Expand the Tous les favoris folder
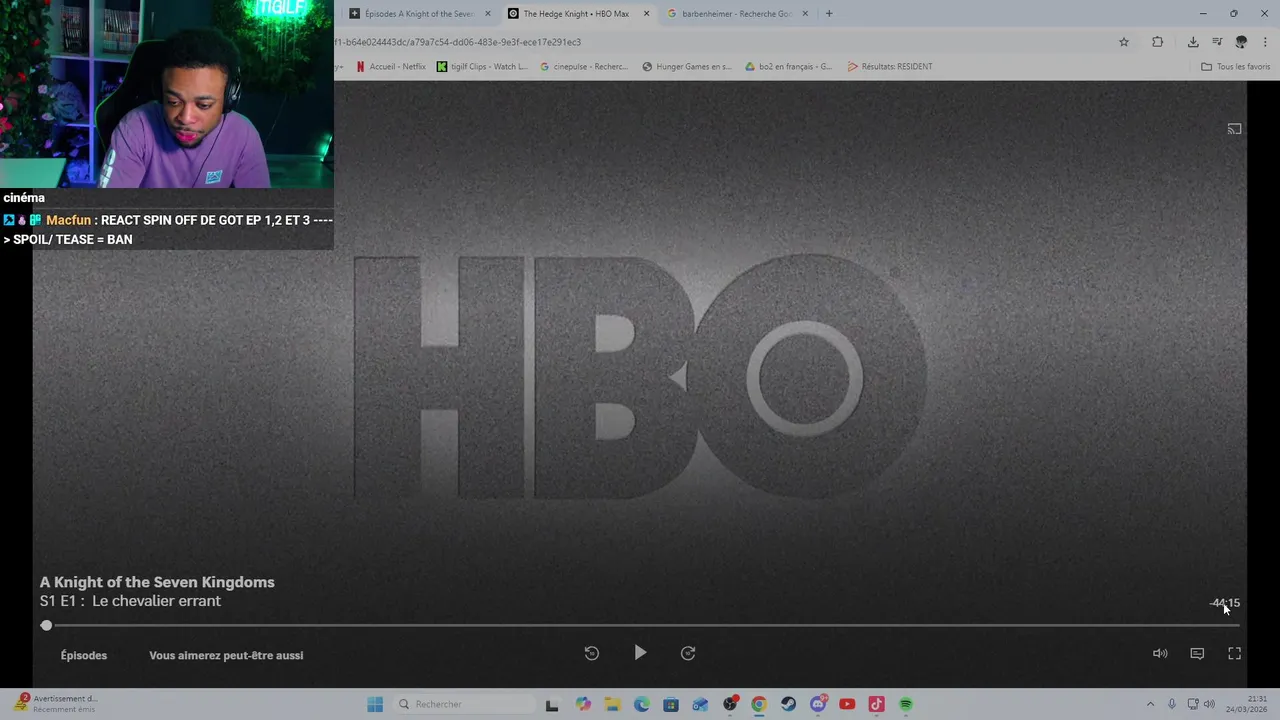1280x720 pixels. click(x=1236, y=67)
